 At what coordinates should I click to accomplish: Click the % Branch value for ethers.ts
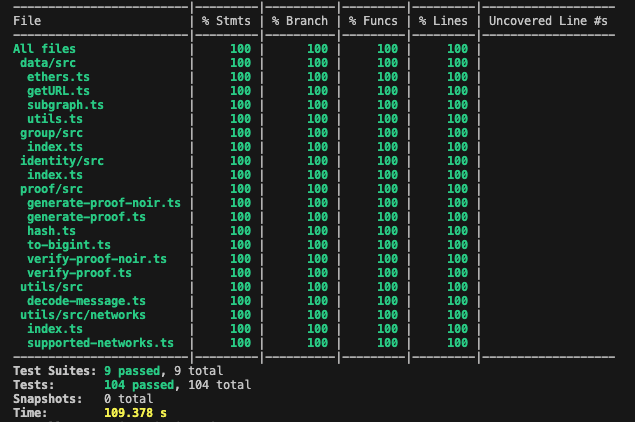coord(318,77)
